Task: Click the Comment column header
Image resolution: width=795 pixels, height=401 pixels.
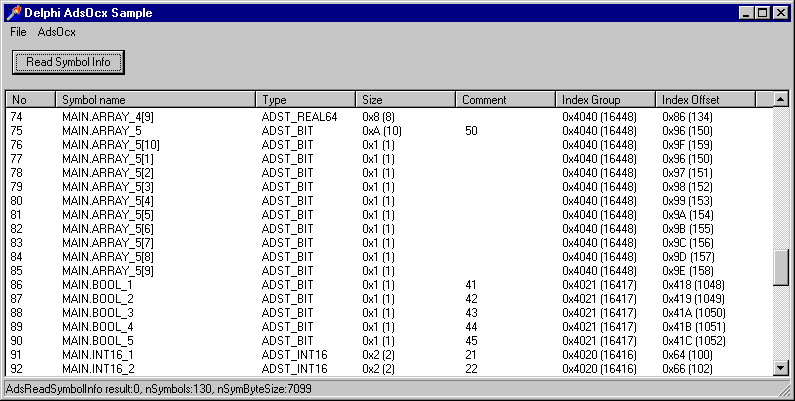Action: (x=505, y=100)
